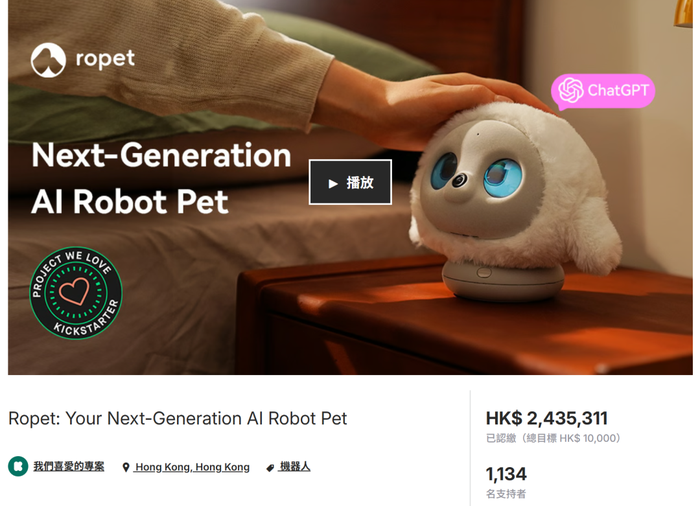This screenshot has height=506, width=700.
Task: Click the ChatGPT swirl logo icon
Action: 571,90
